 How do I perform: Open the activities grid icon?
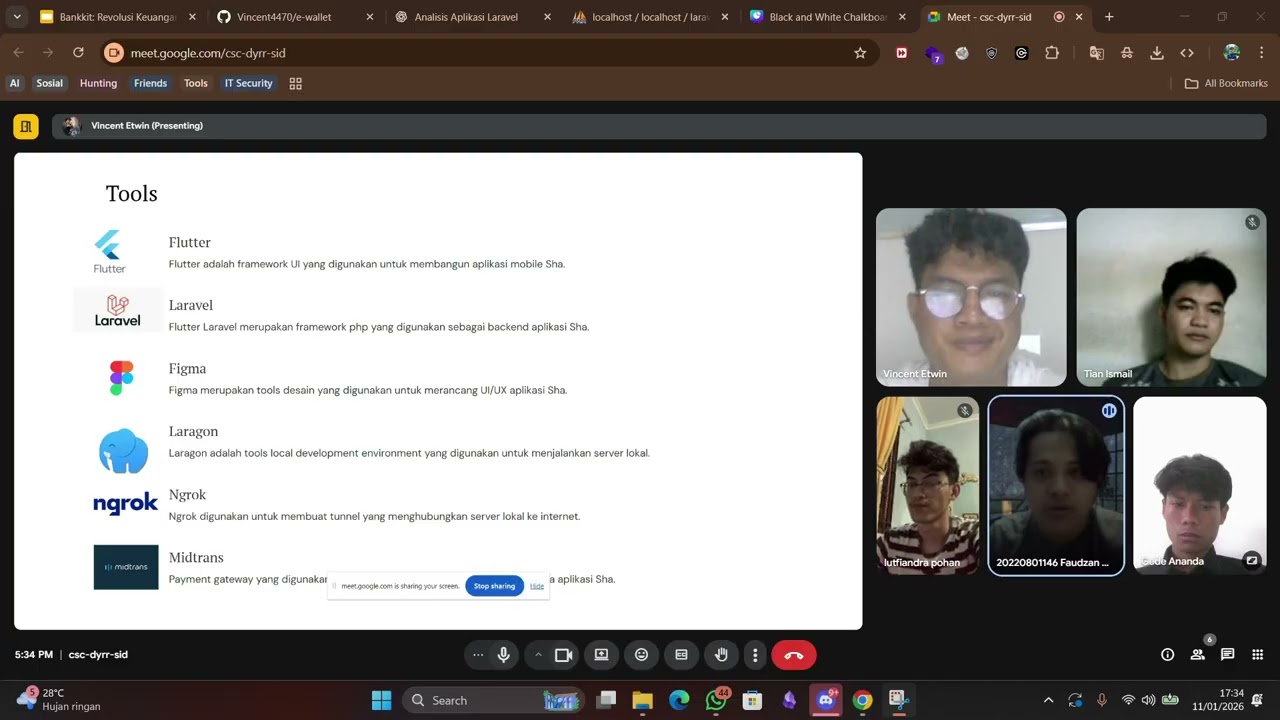coord(1257,655)
